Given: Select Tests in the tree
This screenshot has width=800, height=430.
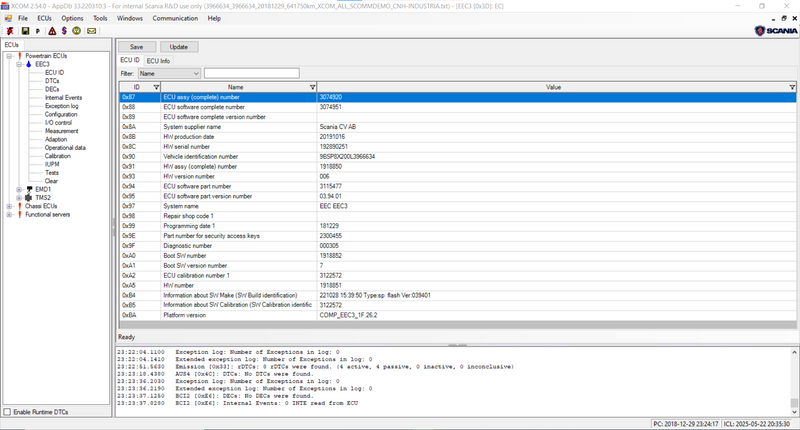Looking at the screenshot, I should 52,173.
